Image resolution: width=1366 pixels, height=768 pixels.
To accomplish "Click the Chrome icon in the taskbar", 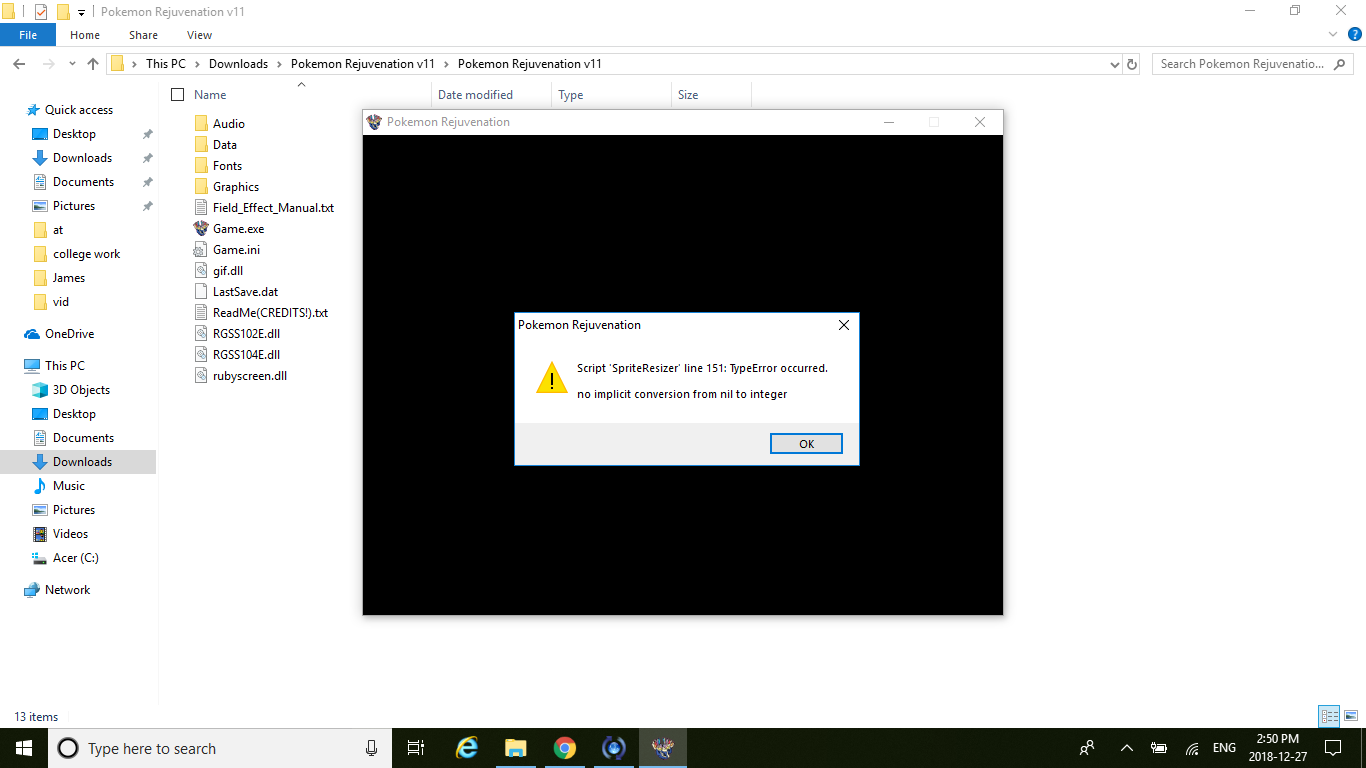I will point(565,748).
